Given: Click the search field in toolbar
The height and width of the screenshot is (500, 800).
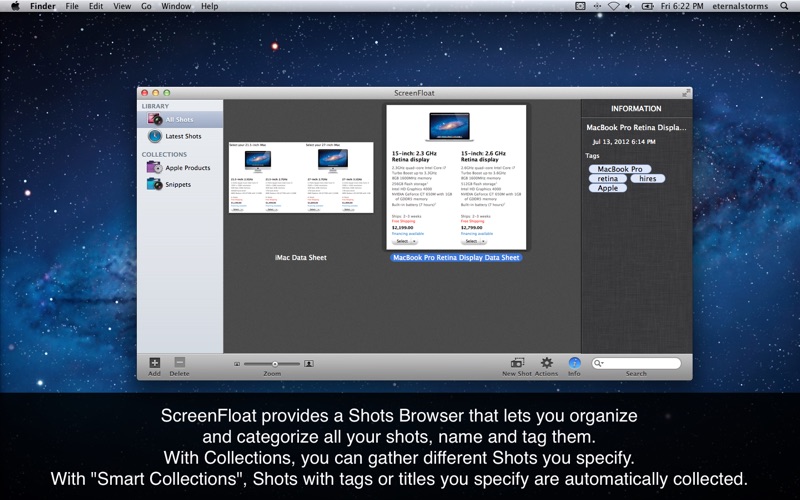Looking at the screenshot, I should point(642,363).
